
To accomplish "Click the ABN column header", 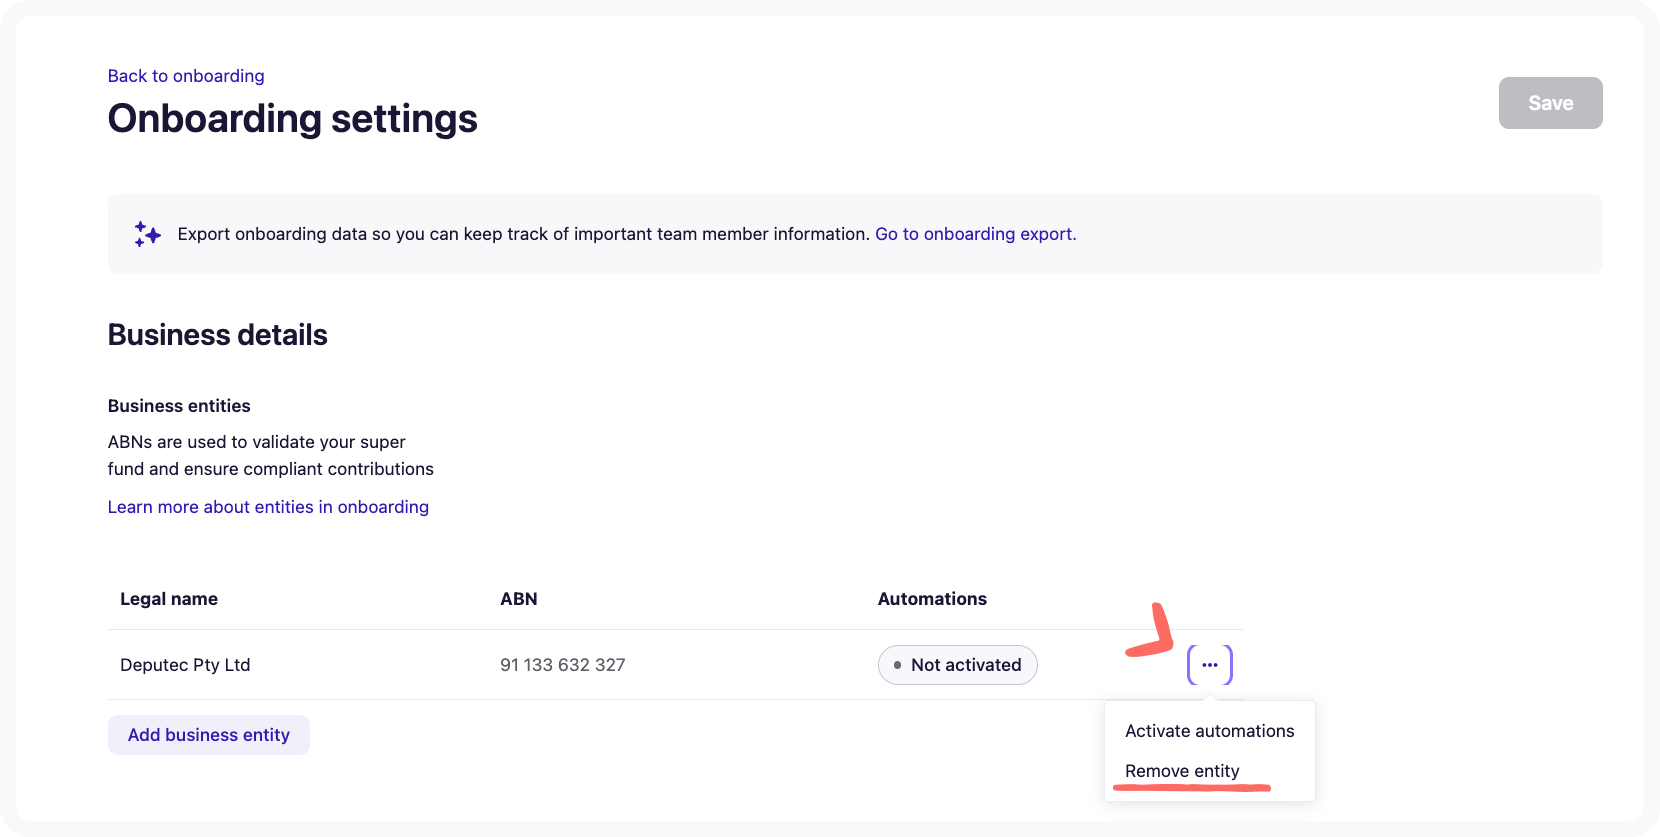I will (518, 599).
